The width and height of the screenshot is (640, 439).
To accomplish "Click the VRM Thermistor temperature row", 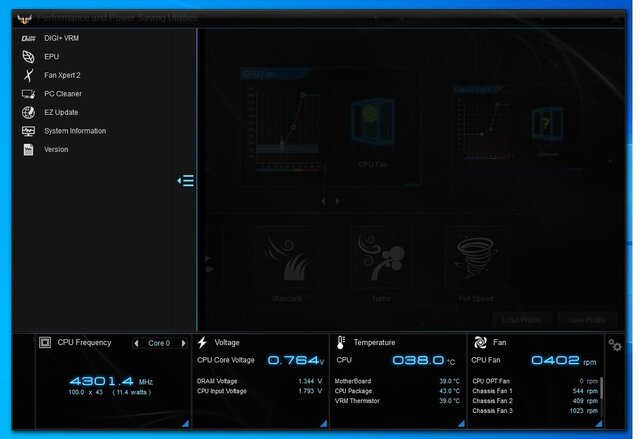I will pyautogui.click(x=397, y=401).
